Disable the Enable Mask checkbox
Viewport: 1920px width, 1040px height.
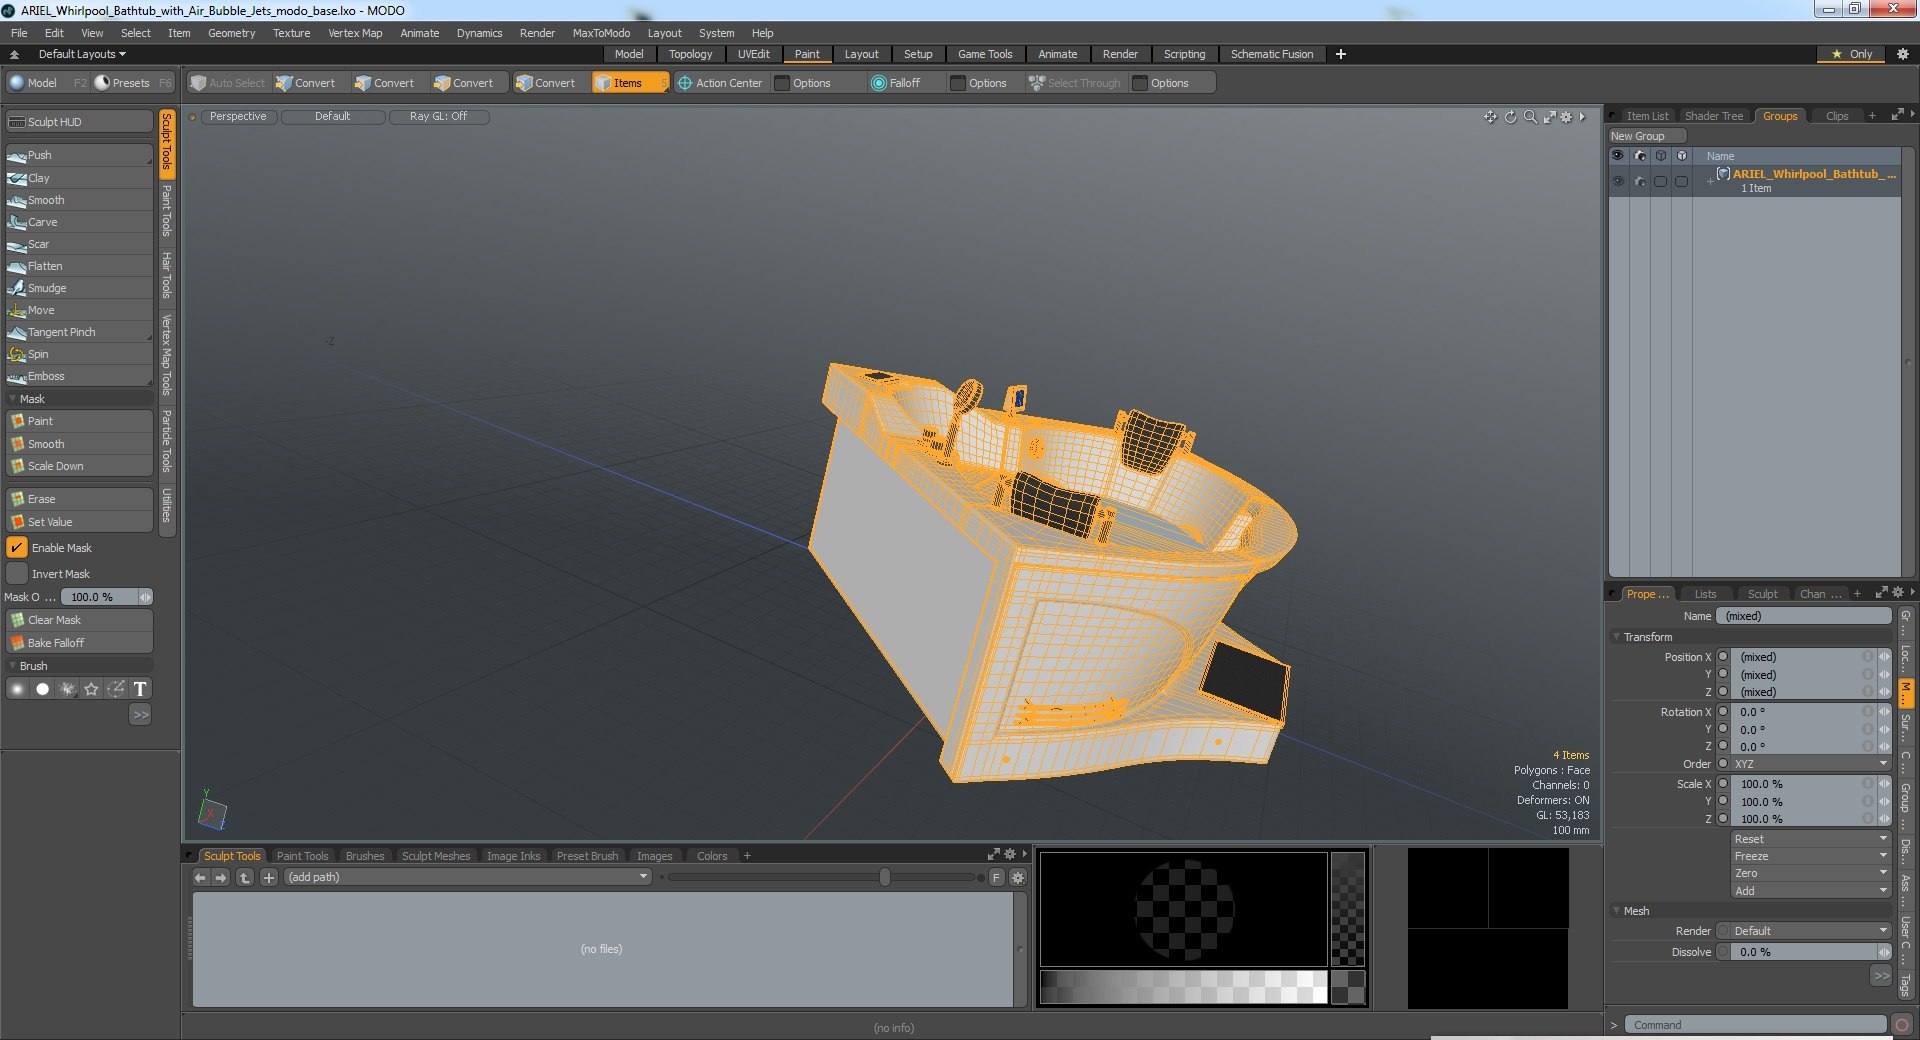point(17,548)
